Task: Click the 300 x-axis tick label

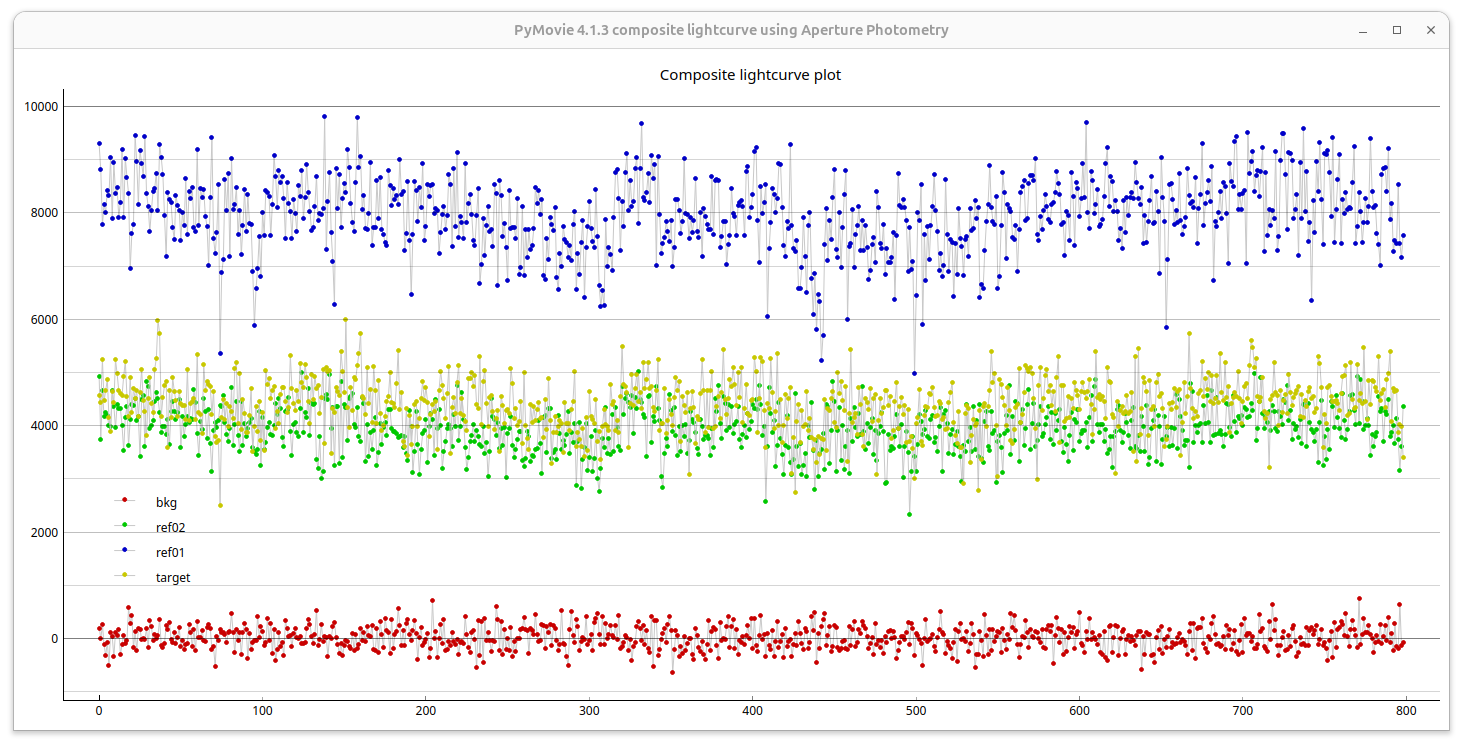Action: (589, 711)
